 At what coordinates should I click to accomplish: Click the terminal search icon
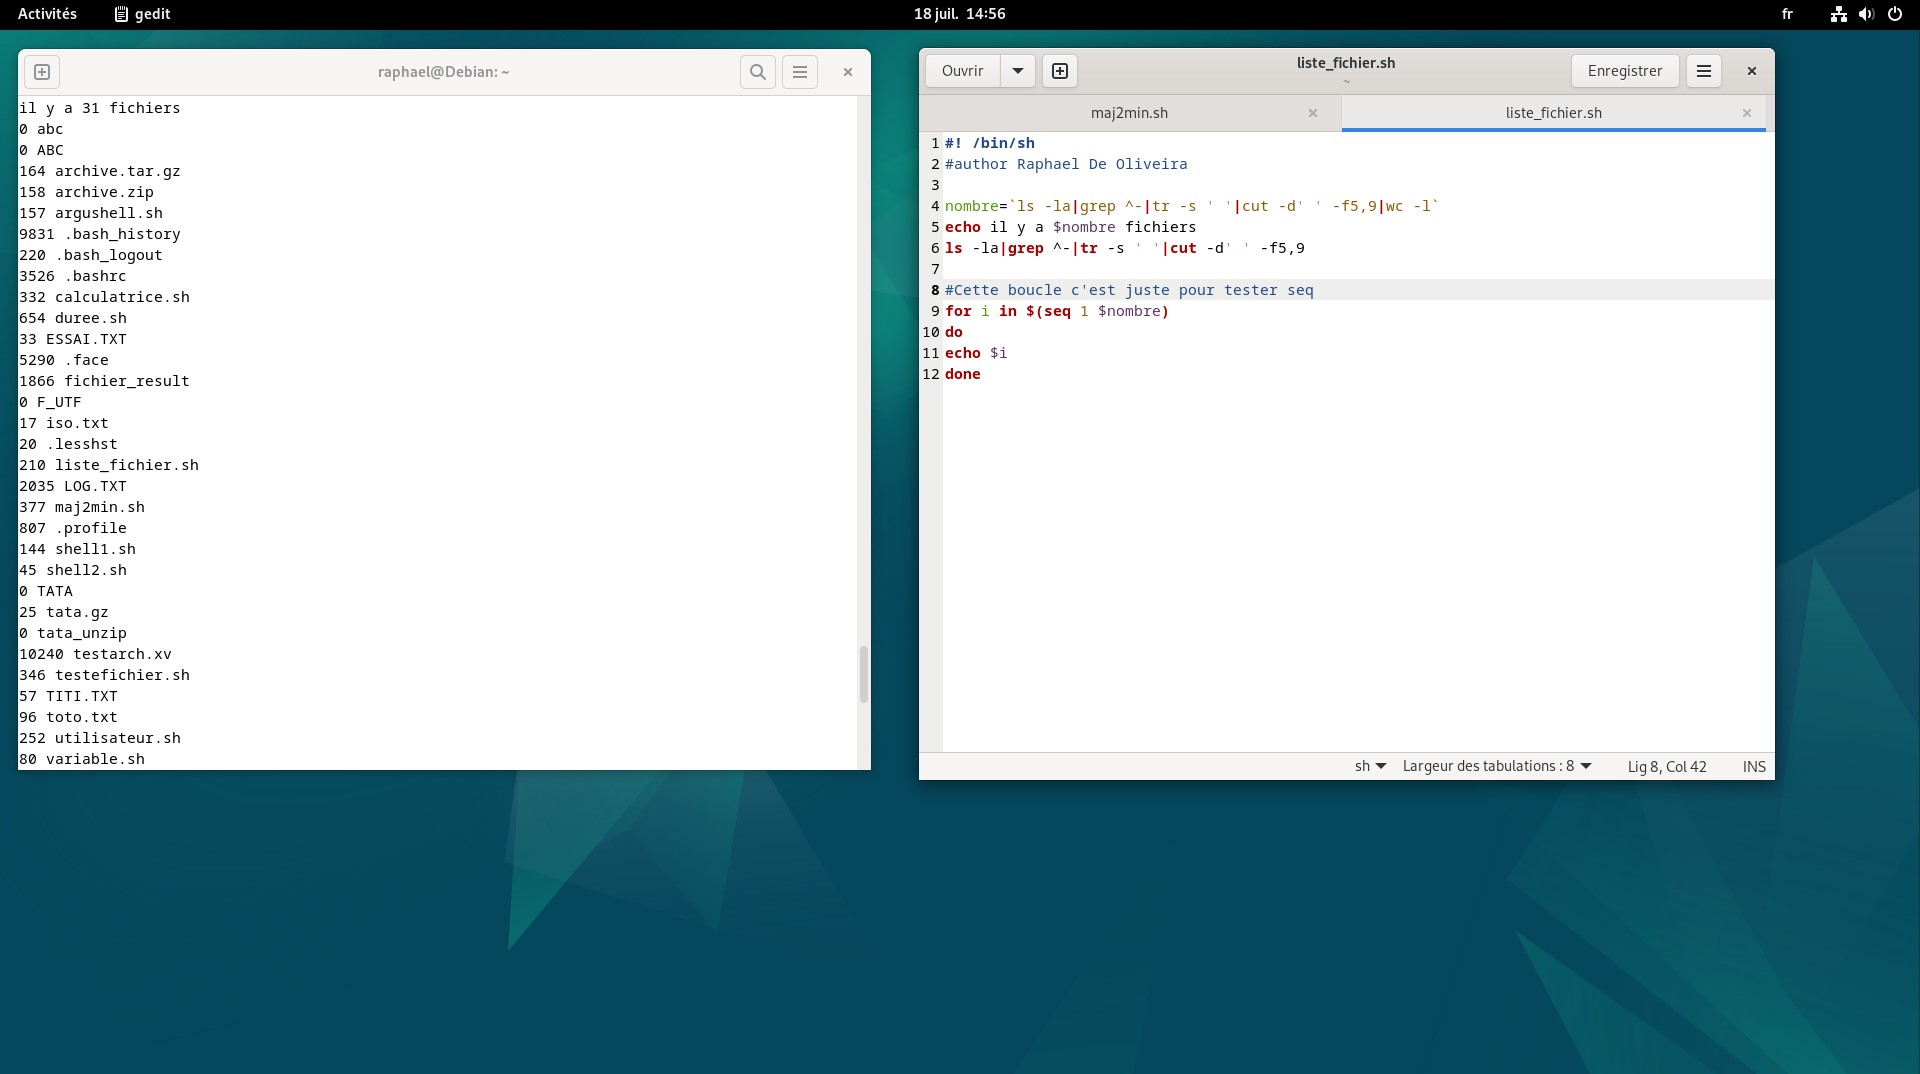coord(758,72)
